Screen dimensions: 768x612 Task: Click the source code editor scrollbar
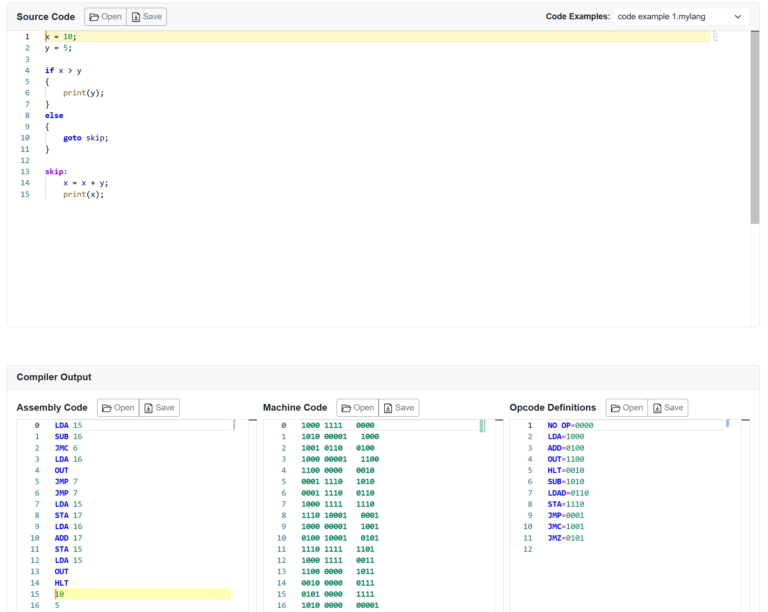click(754, 127)
